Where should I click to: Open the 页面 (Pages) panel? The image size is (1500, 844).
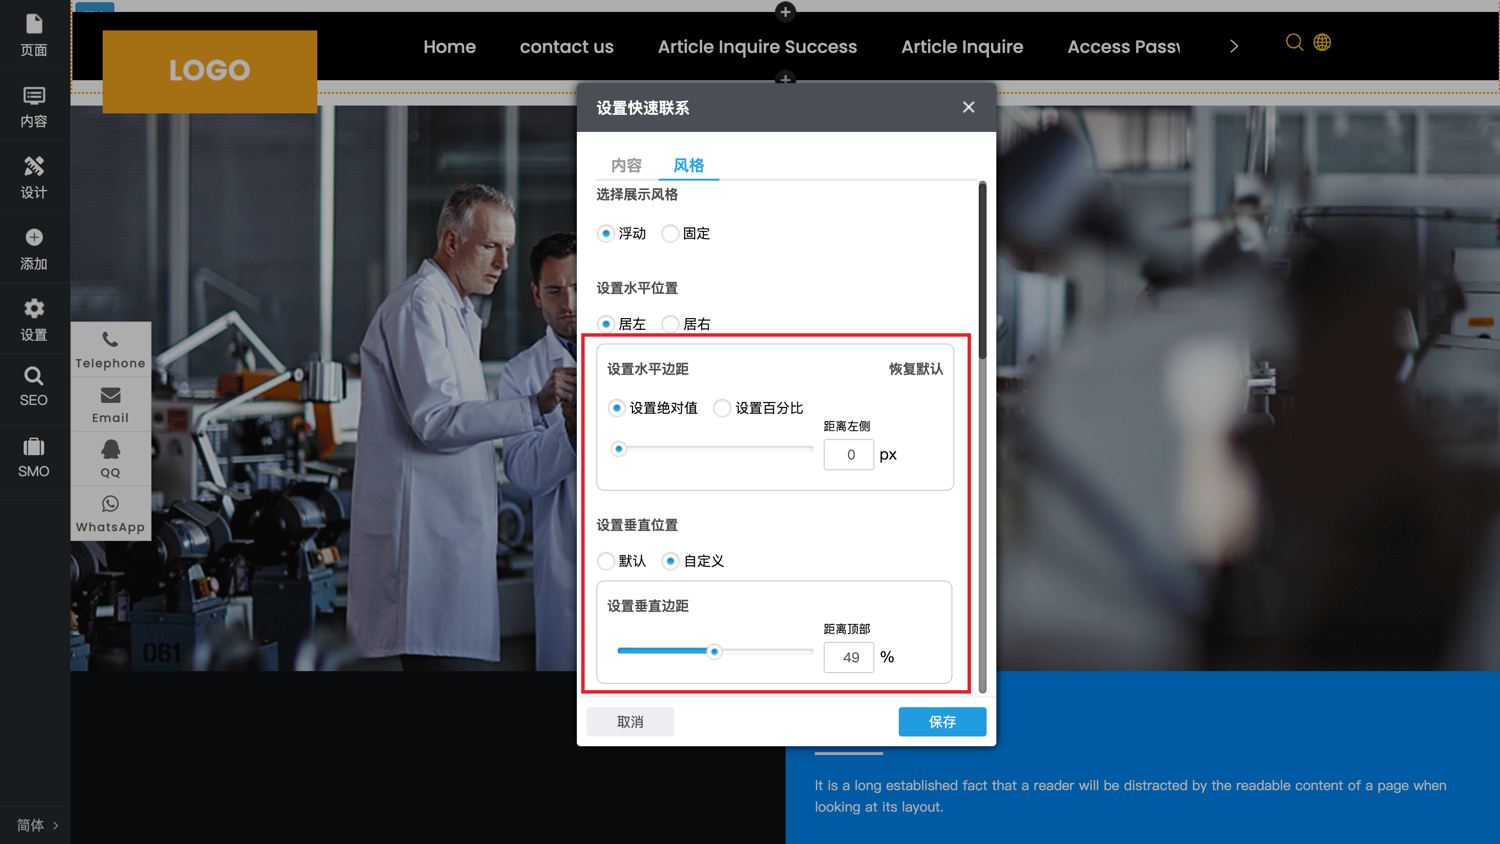click(34, 35)
